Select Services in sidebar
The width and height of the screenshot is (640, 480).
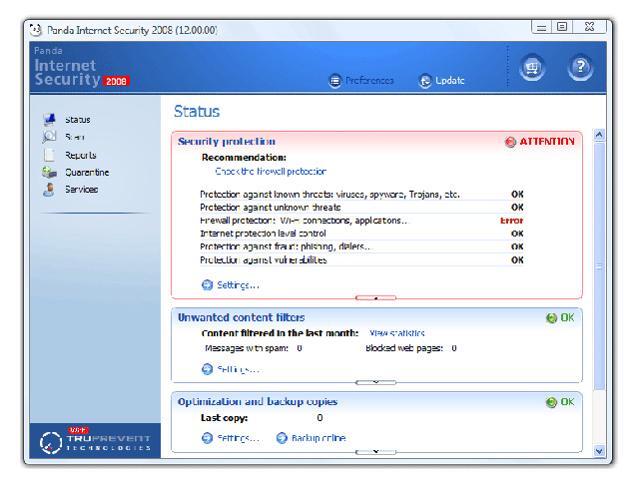click(x=81, y=190)
